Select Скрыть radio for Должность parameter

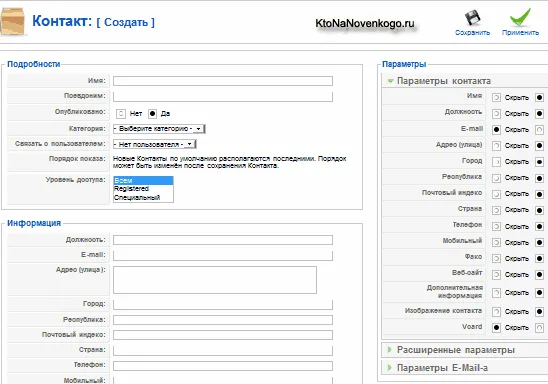point(496,114)
